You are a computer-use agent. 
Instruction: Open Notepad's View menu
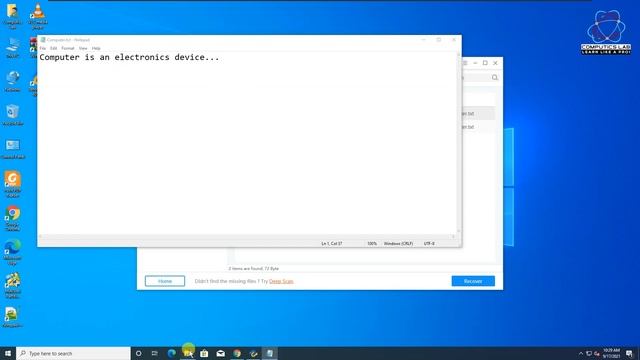click(x=83, y=48)
